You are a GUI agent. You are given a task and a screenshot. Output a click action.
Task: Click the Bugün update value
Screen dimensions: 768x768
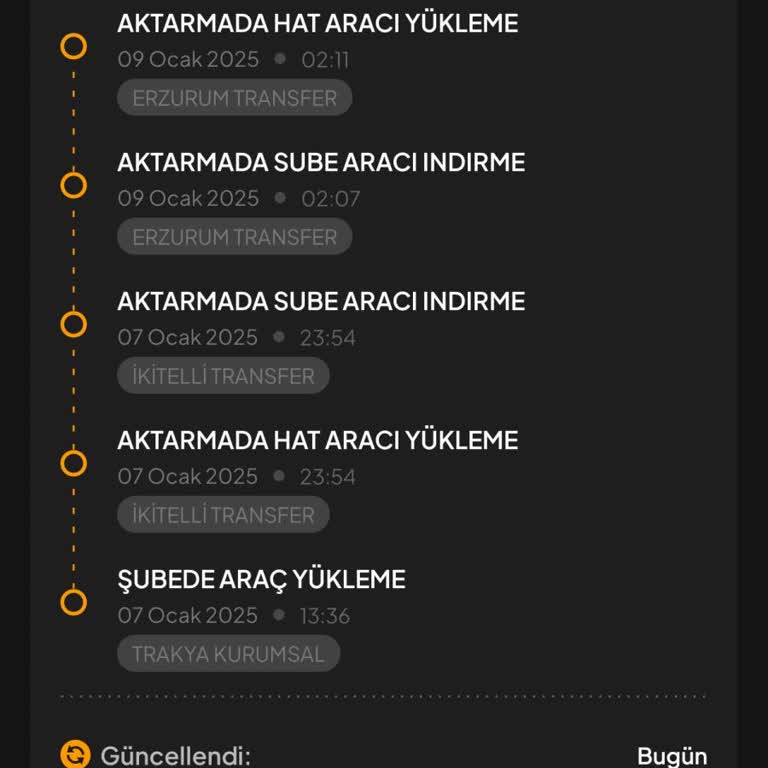coord(672,756)
